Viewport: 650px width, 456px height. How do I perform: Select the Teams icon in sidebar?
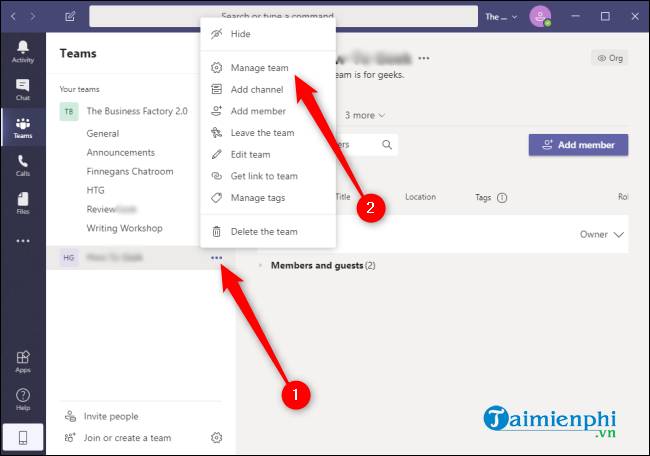coord(23,128)
